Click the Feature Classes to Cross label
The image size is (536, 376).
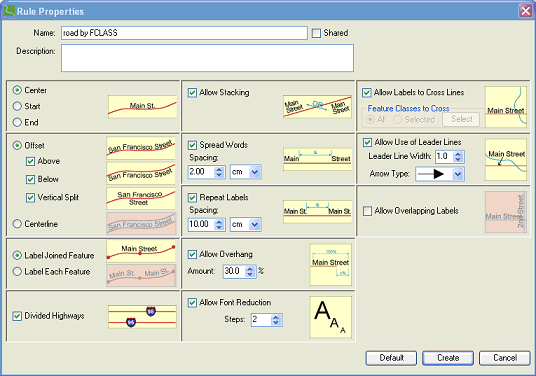pos(408,109)
